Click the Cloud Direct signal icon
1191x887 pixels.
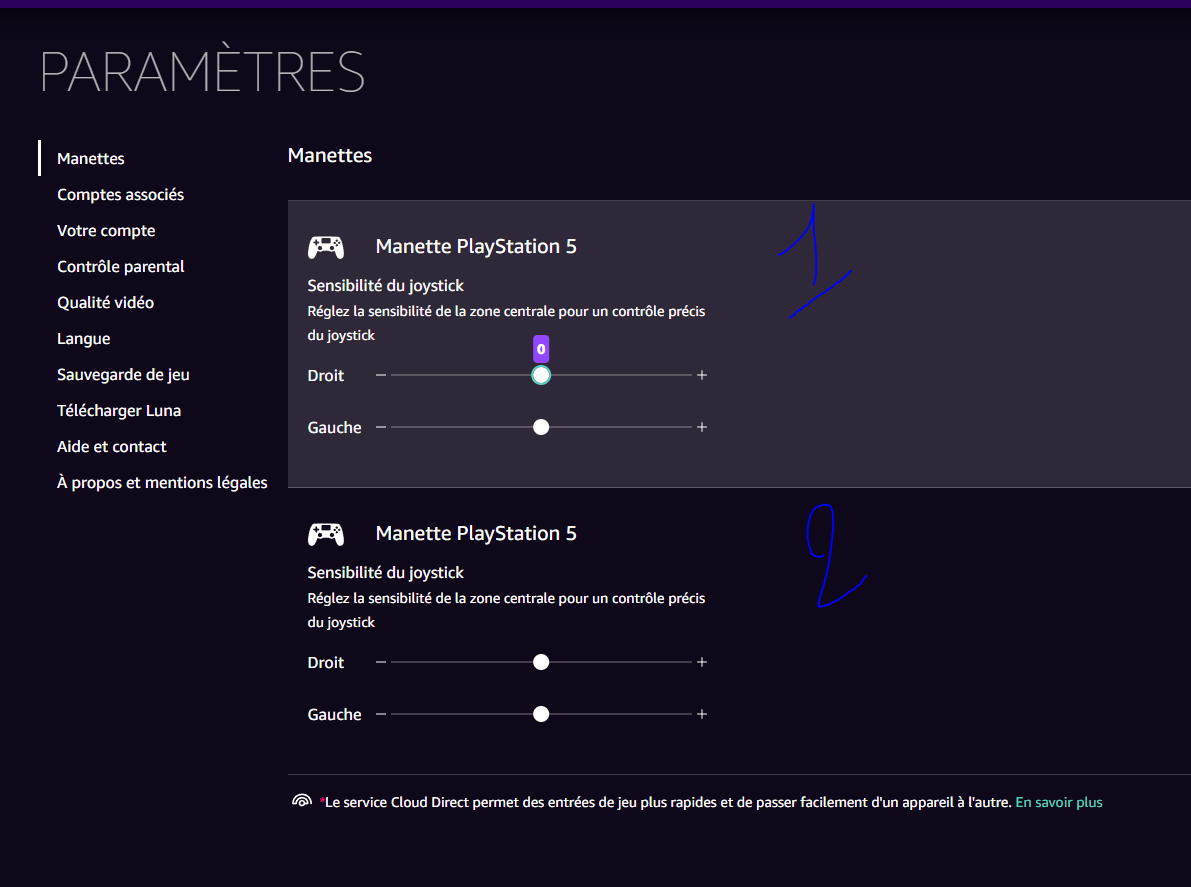(x=301, y=802)
